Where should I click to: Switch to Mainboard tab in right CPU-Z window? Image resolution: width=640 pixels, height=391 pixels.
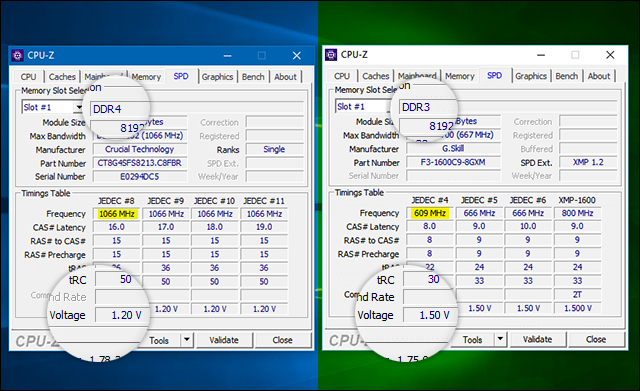pos(417,76)
